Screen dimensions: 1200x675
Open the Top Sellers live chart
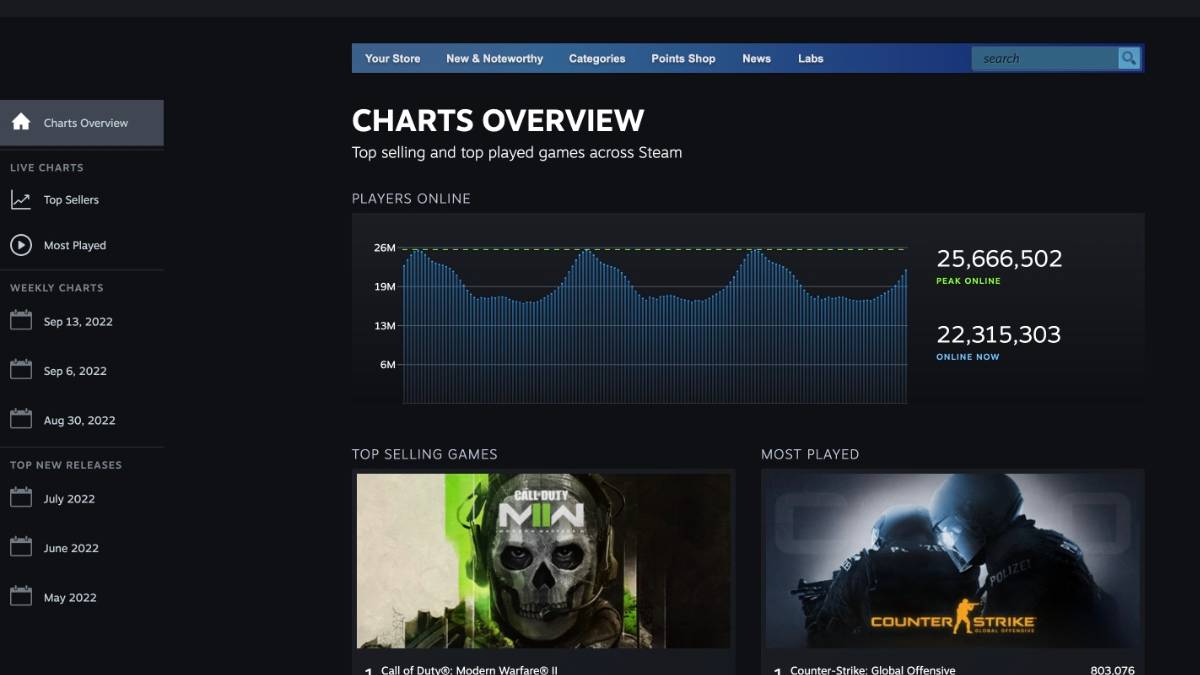coord(71,200)
